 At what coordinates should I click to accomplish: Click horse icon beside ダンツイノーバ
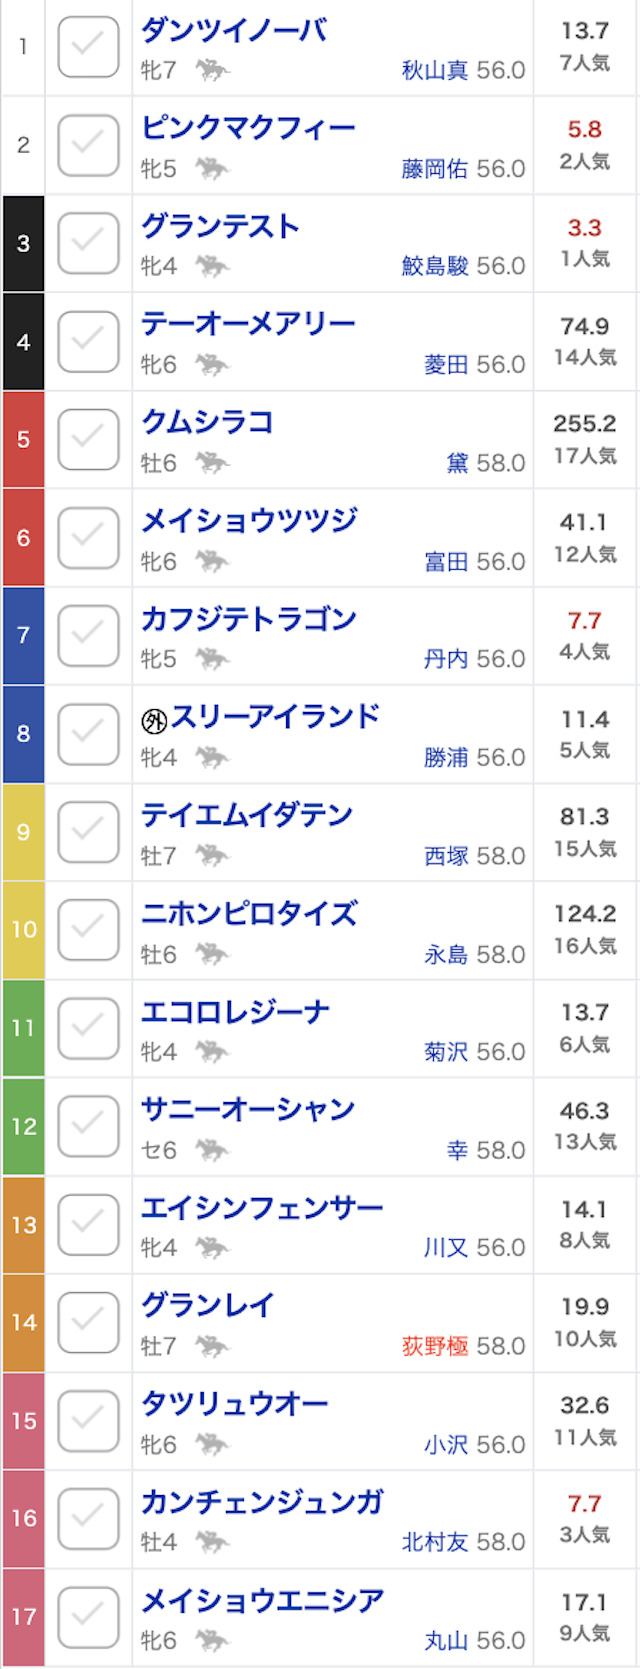(x=211, y=70)
